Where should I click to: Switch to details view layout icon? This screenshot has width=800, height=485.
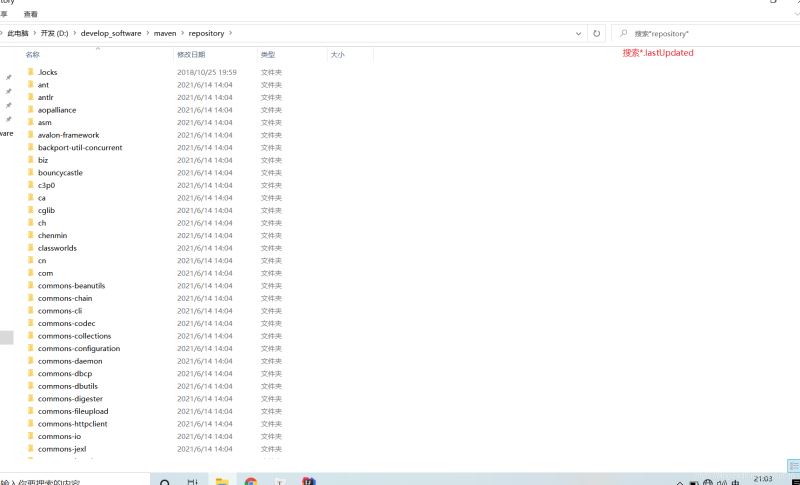(x=793, y=466)
